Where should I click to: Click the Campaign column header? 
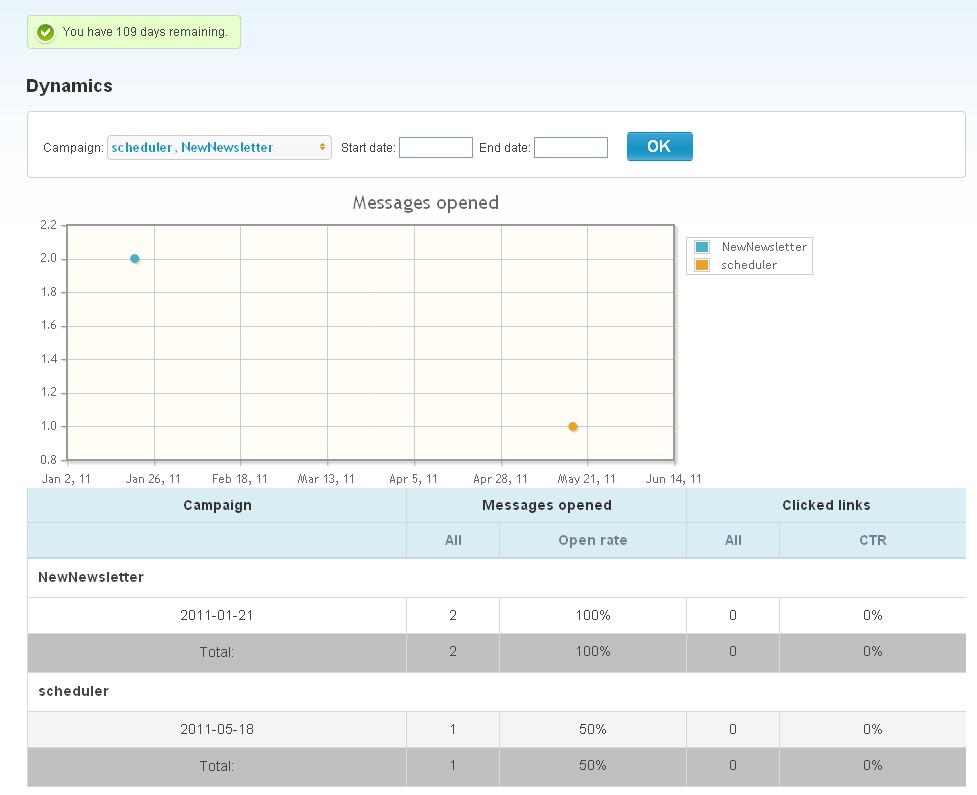(x=217, y=505)
